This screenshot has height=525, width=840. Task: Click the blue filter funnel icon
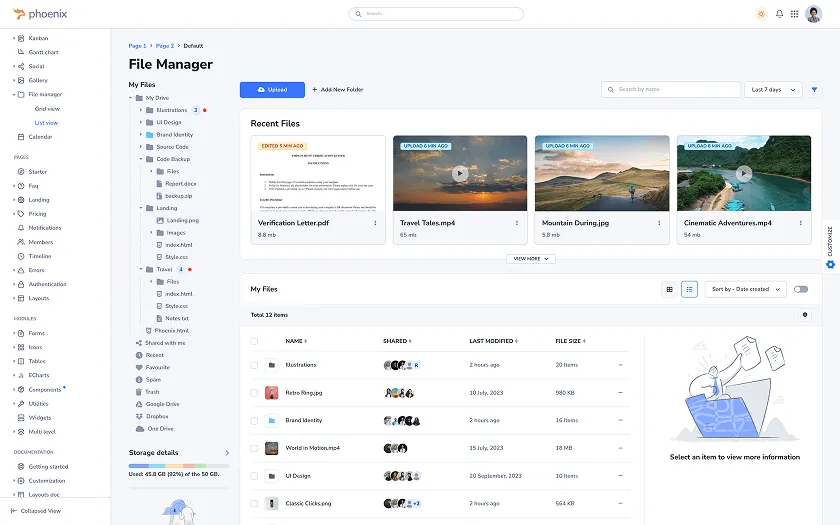(x=814, y=89)
